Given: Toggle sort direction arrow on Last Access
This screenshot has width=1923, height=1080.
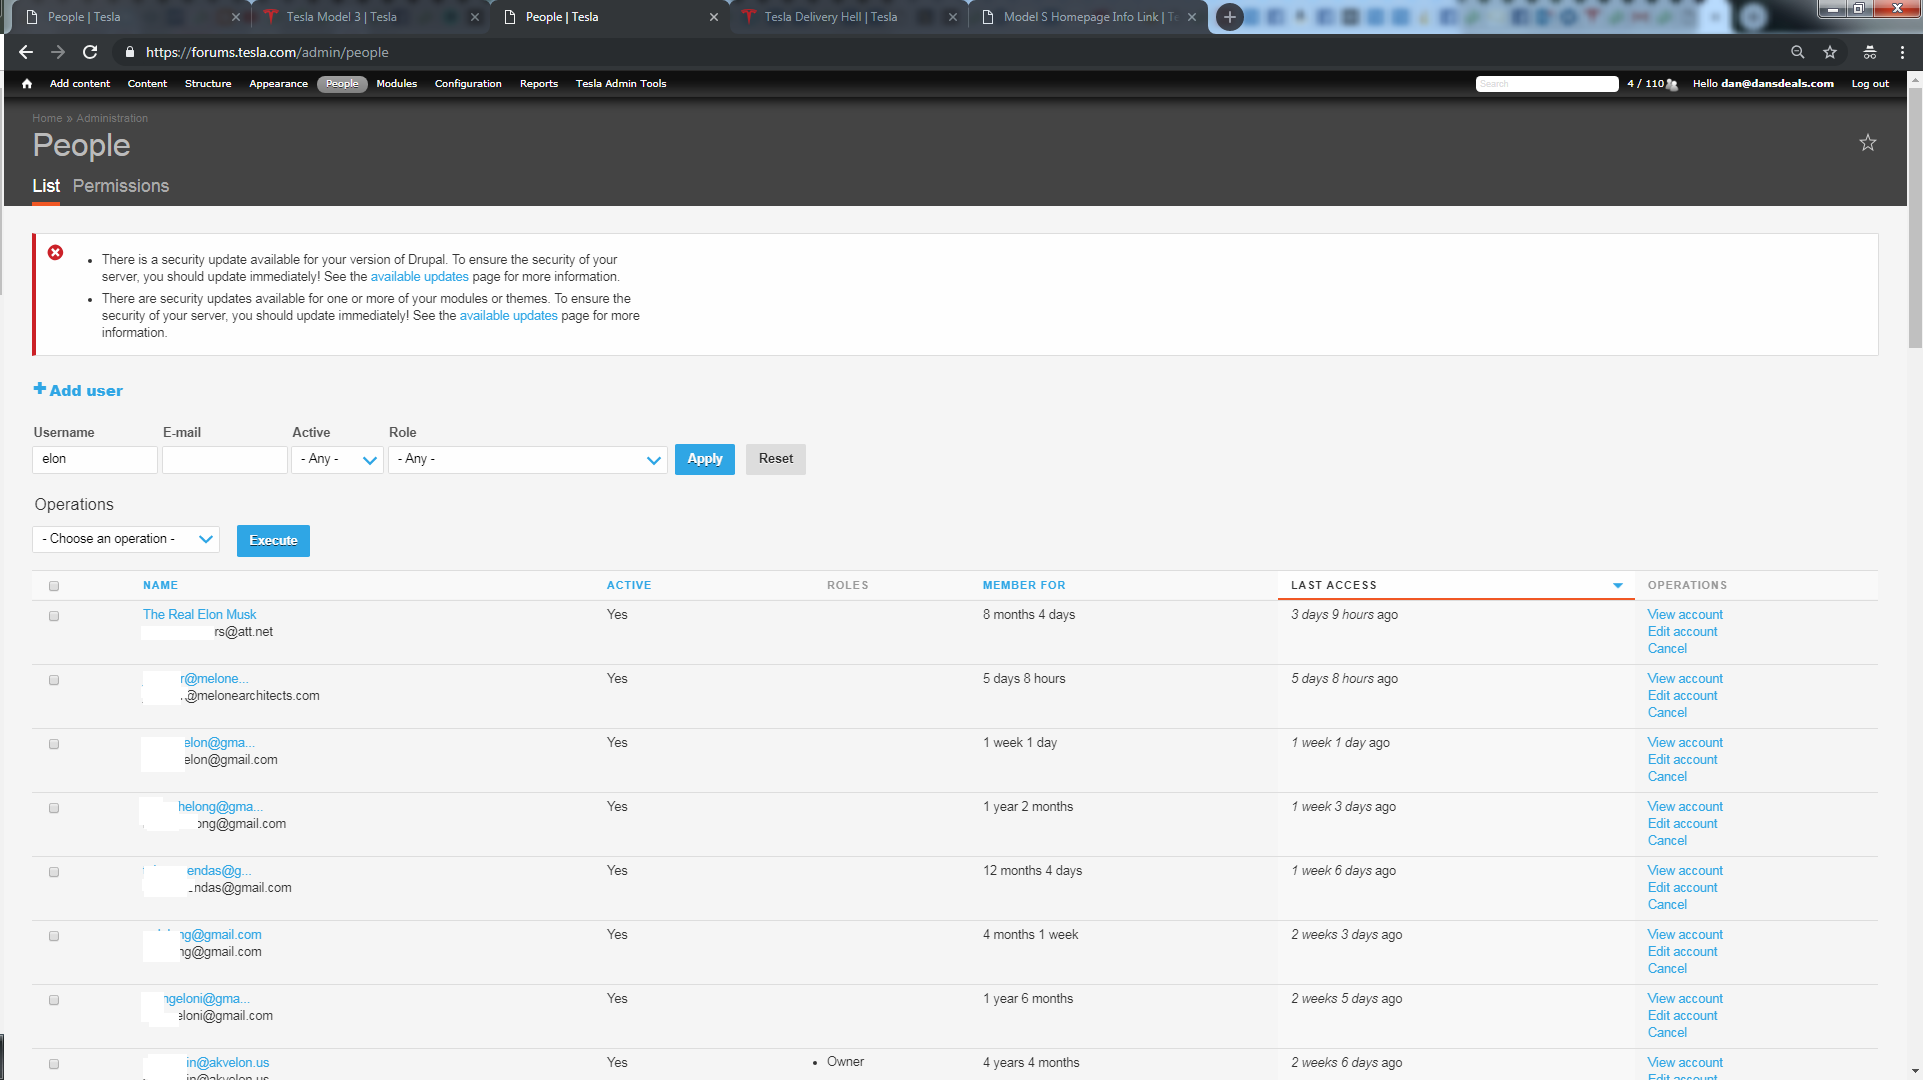Looking at the screenshot, I should (1617, 586).
